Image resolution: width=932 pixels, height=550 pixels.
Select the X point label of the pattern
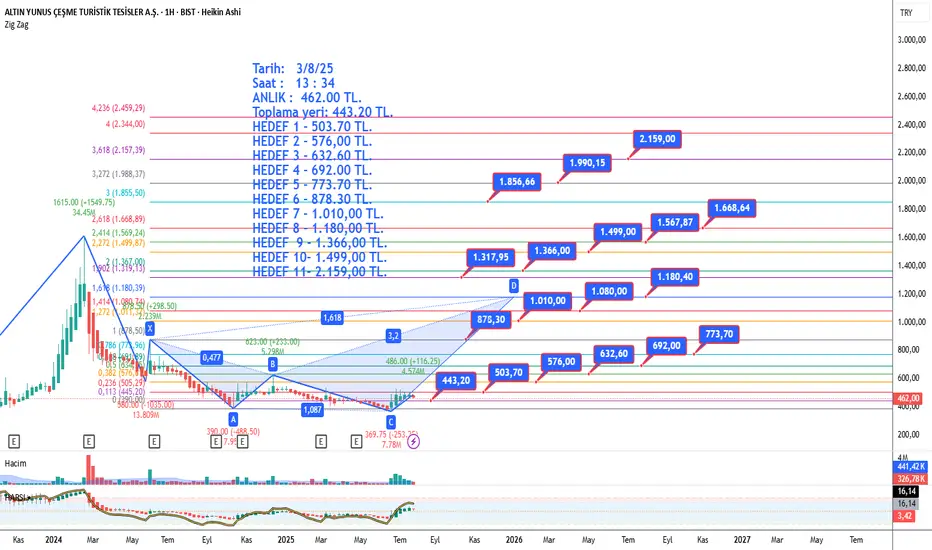(150, 328)
